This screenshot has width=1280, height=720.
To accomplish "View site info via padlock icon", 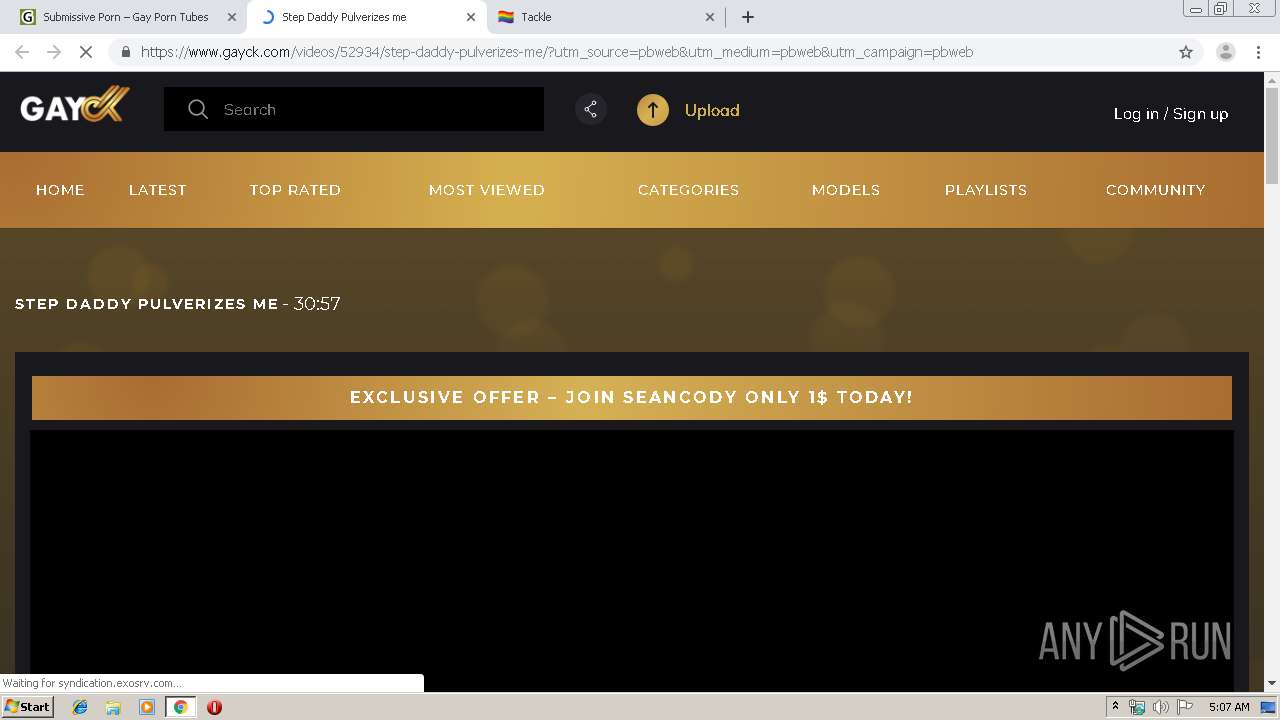I will pyautogui.click(x=125, y=52).
